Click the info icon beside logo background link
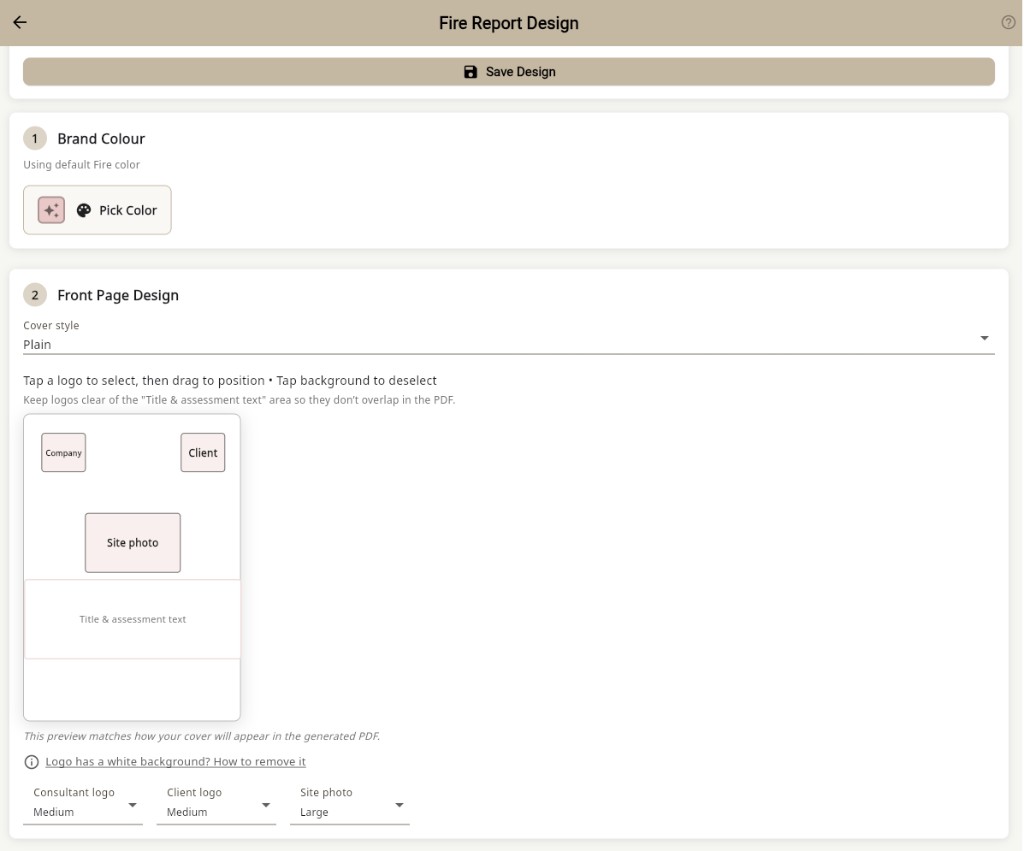 coord(31,762)
